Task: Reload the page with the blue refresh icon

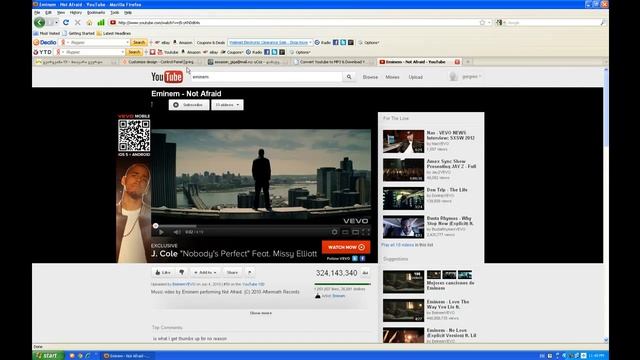Action: coord(66,22)
